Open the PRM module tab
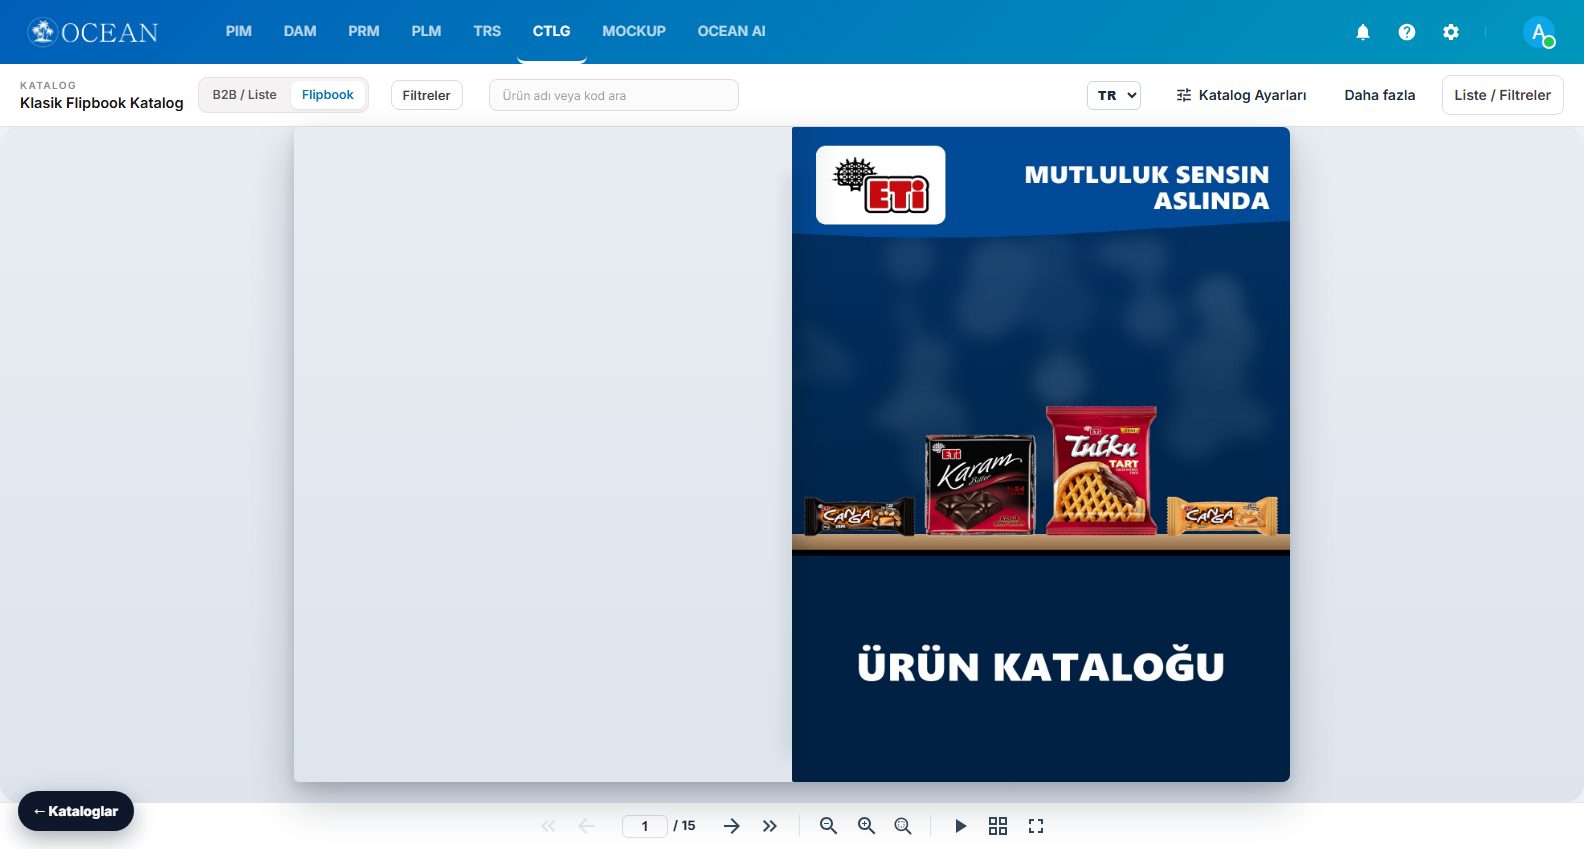This screenshot has width=1584, height=849. [x=364, y=31]
